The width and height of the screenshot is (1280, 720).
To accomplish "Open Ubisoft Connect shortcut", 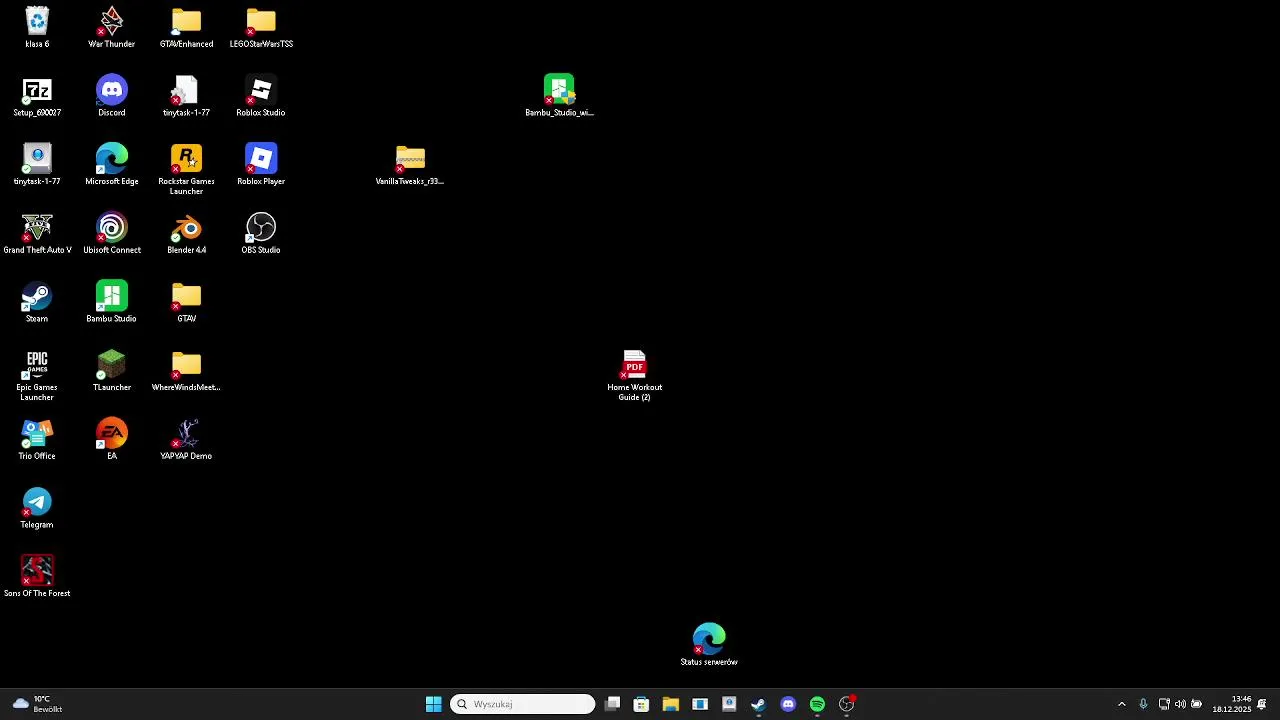I will click(x=111, y=233).
